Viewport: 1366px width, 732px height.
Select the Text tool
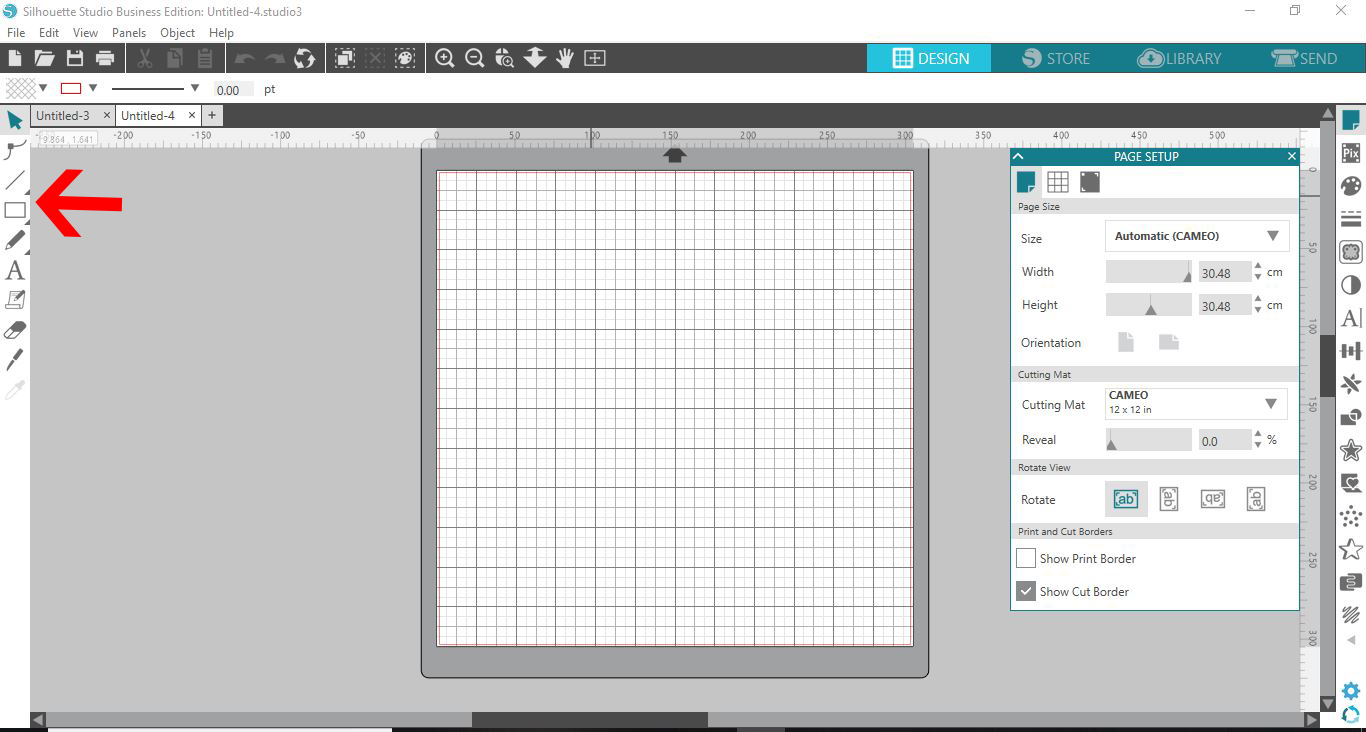tap(15, 270)
